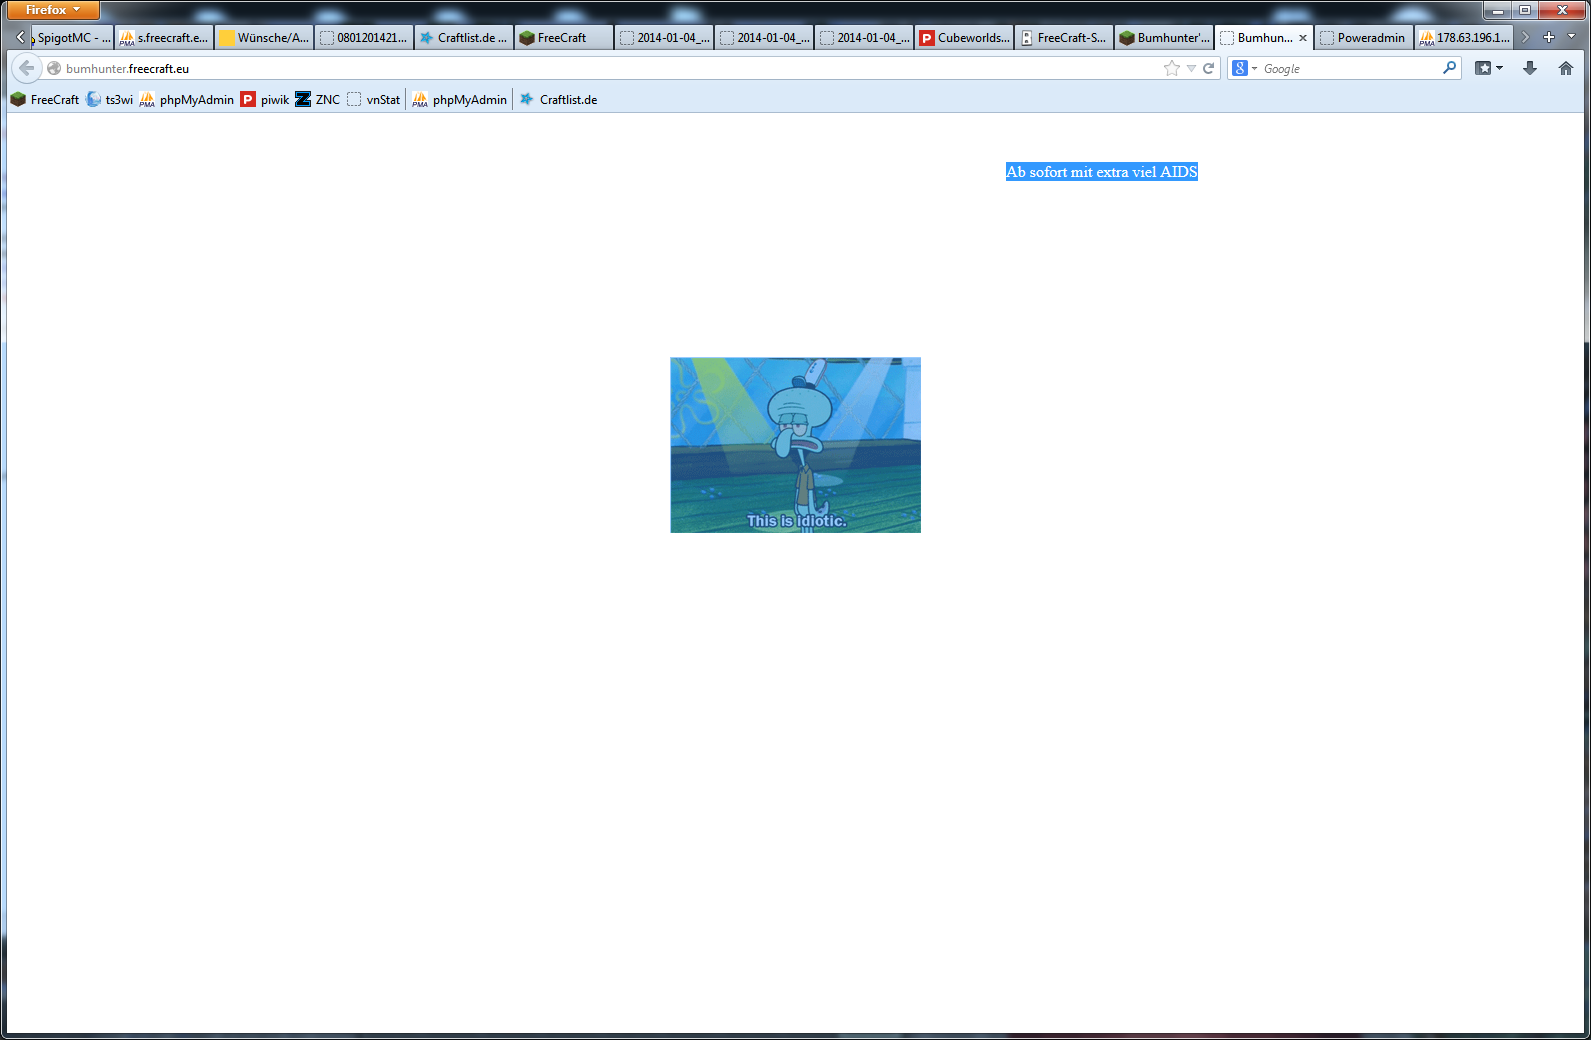Click the search magnifier icon
Image resolution: width=1591 pixels, height=1040 pixels.
pyautogui.click(x=1449, y=68)
